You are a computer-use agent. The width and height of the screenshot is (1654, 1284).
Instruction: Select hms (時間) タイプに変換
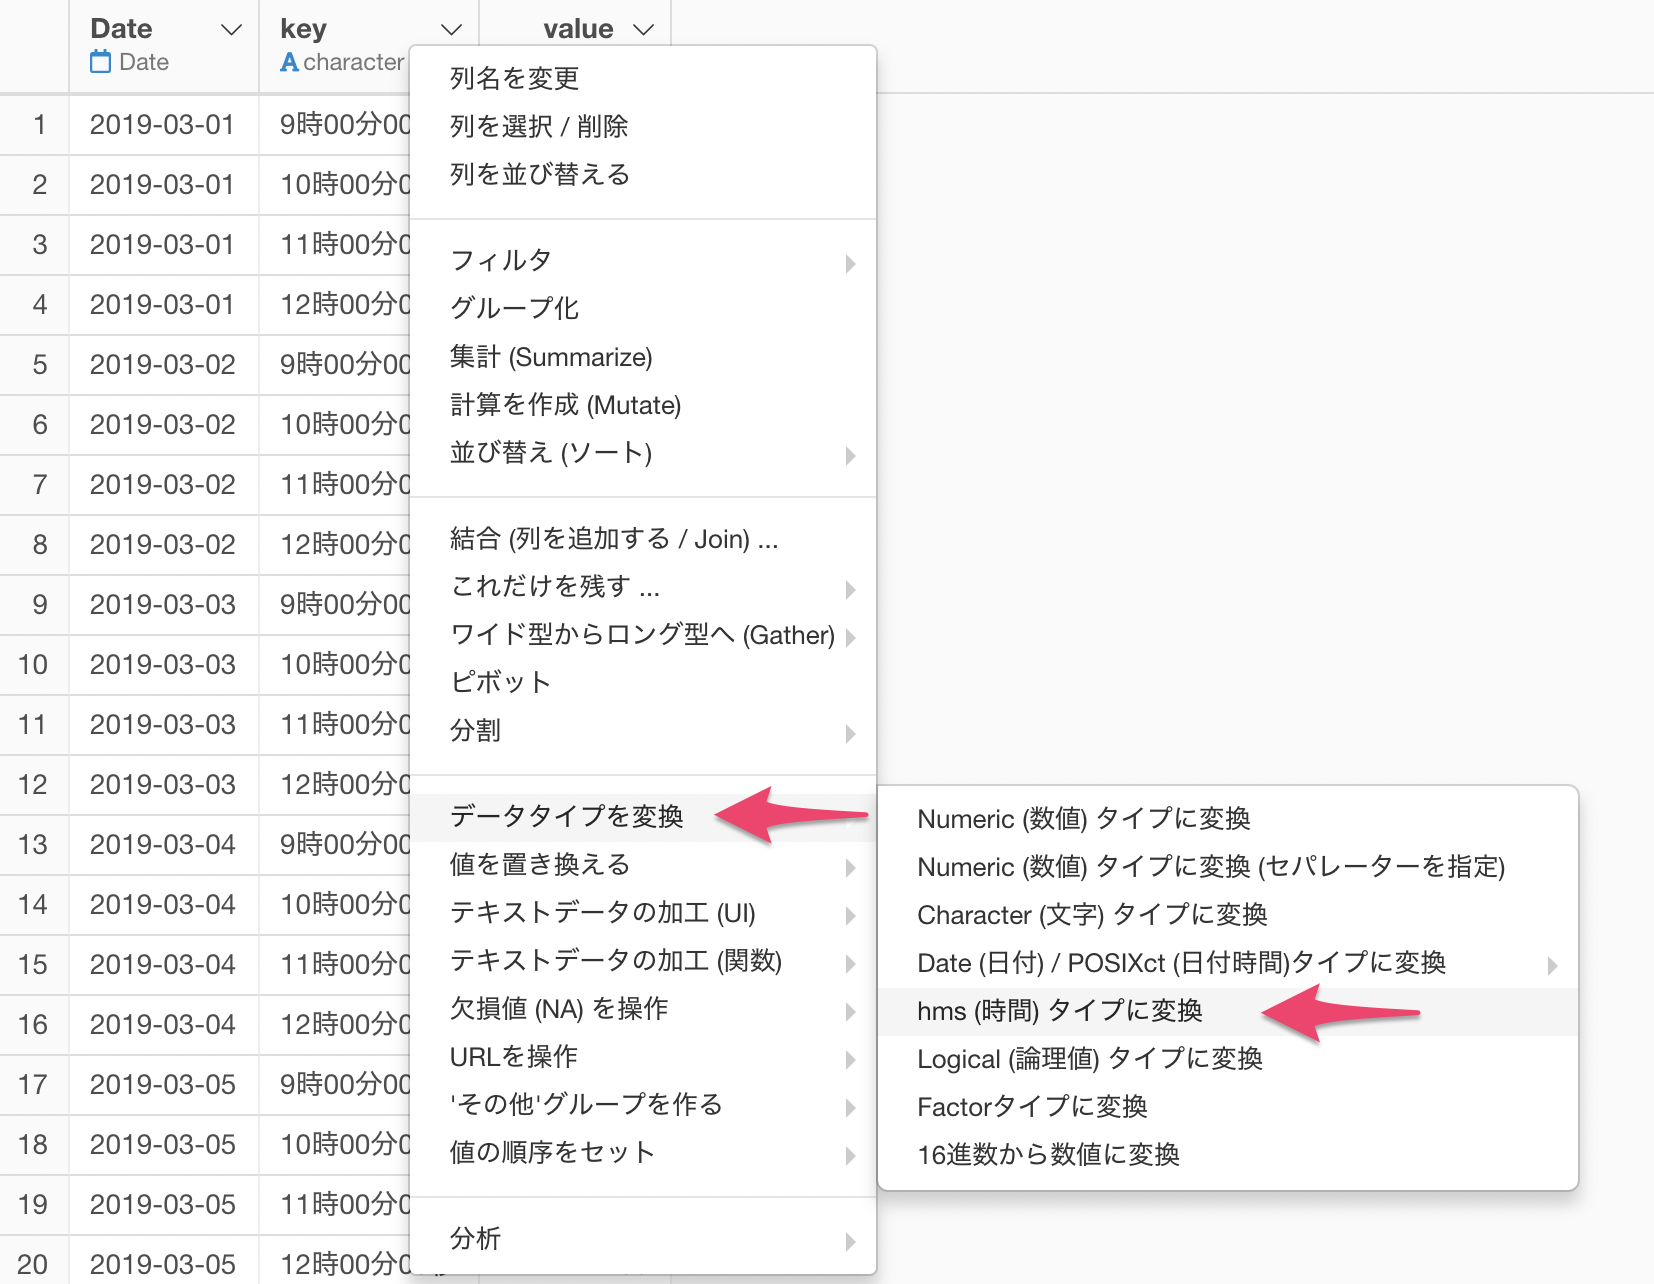coord(1228,1011)
